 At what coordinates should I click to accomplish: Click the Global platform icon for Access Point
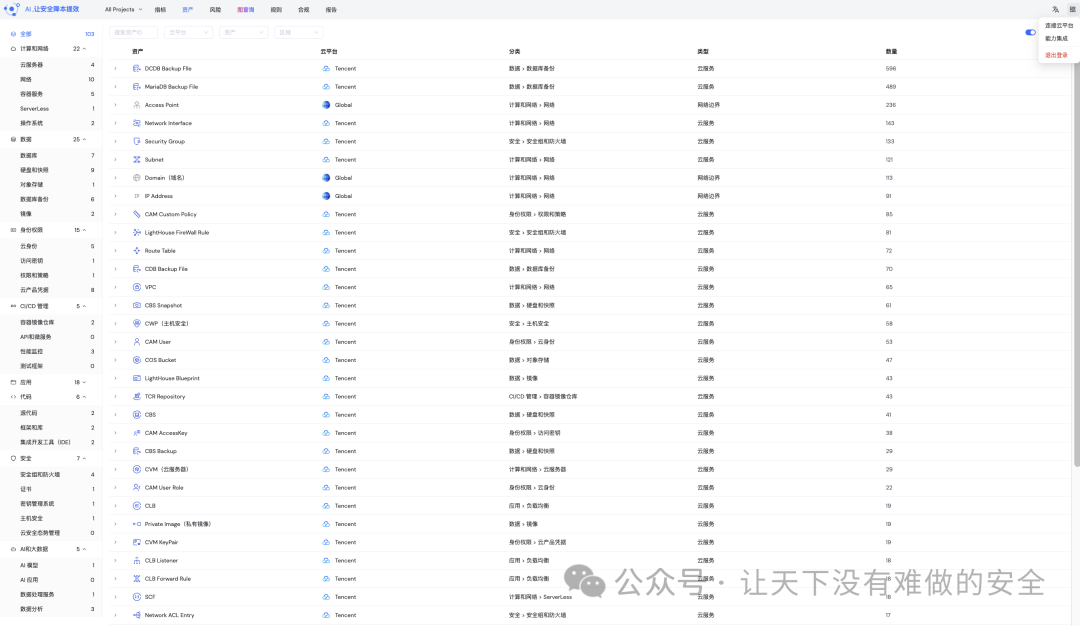tap(326, 105)
